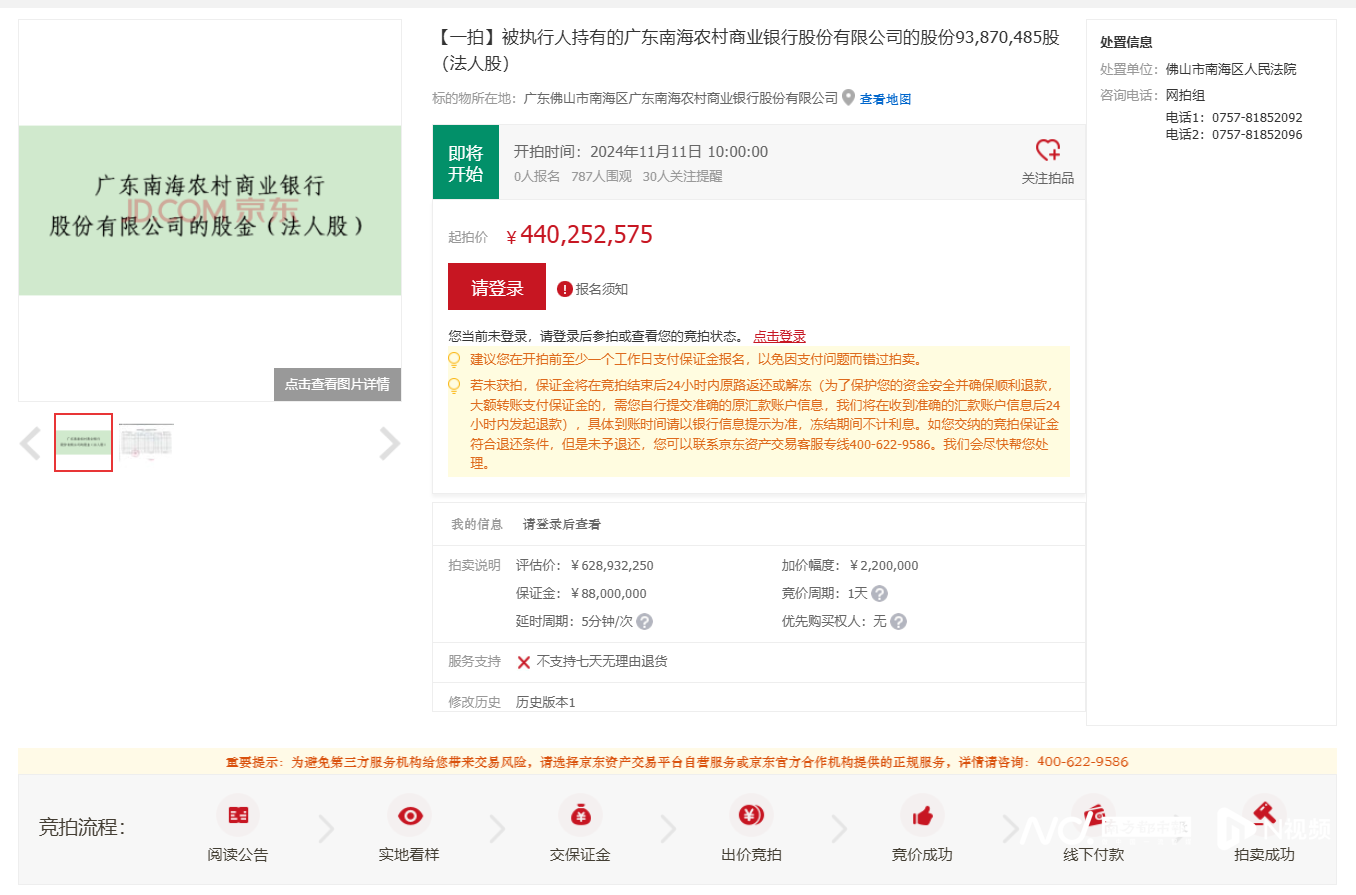Click the heart icon to follow this auction

(1048, 150)
